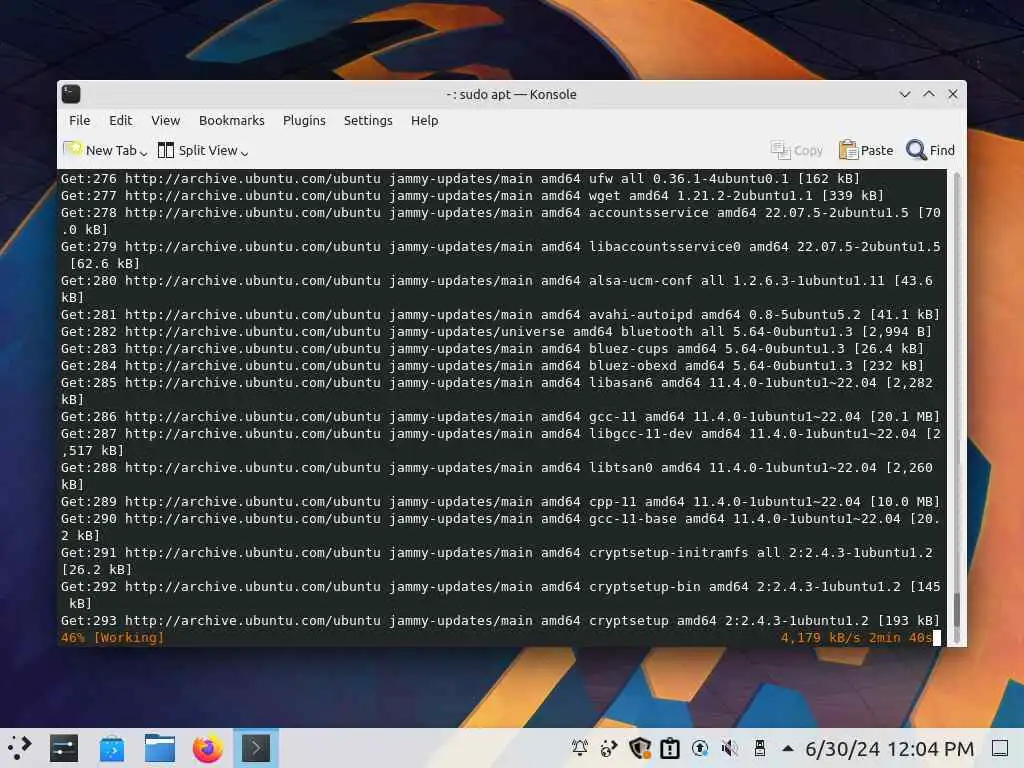Click the Get:281 avahi-autoipd line
Image resolution: width=1024 pixels, height=768 pixels.
500,314
